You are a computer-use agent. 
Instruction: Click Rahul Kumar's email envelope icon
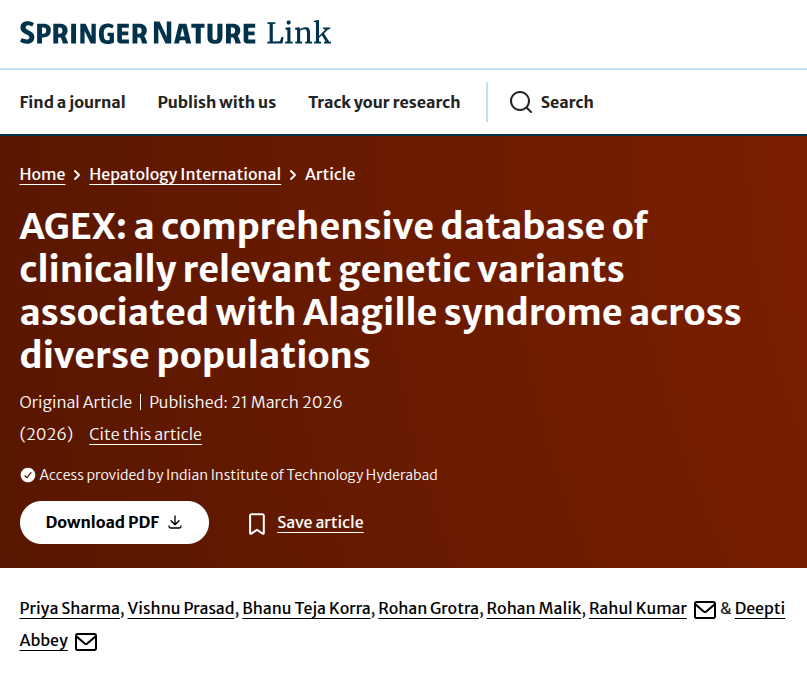tap(704, 609)
